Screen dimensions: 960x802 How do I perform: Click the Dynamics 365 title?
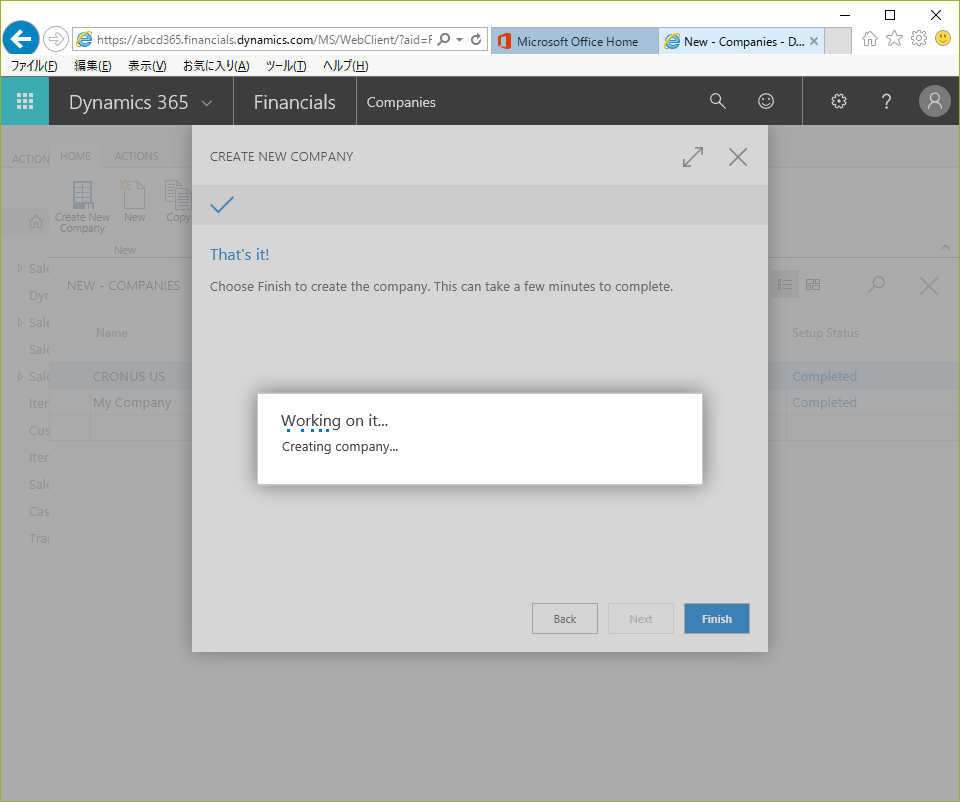tap(129, 102)
